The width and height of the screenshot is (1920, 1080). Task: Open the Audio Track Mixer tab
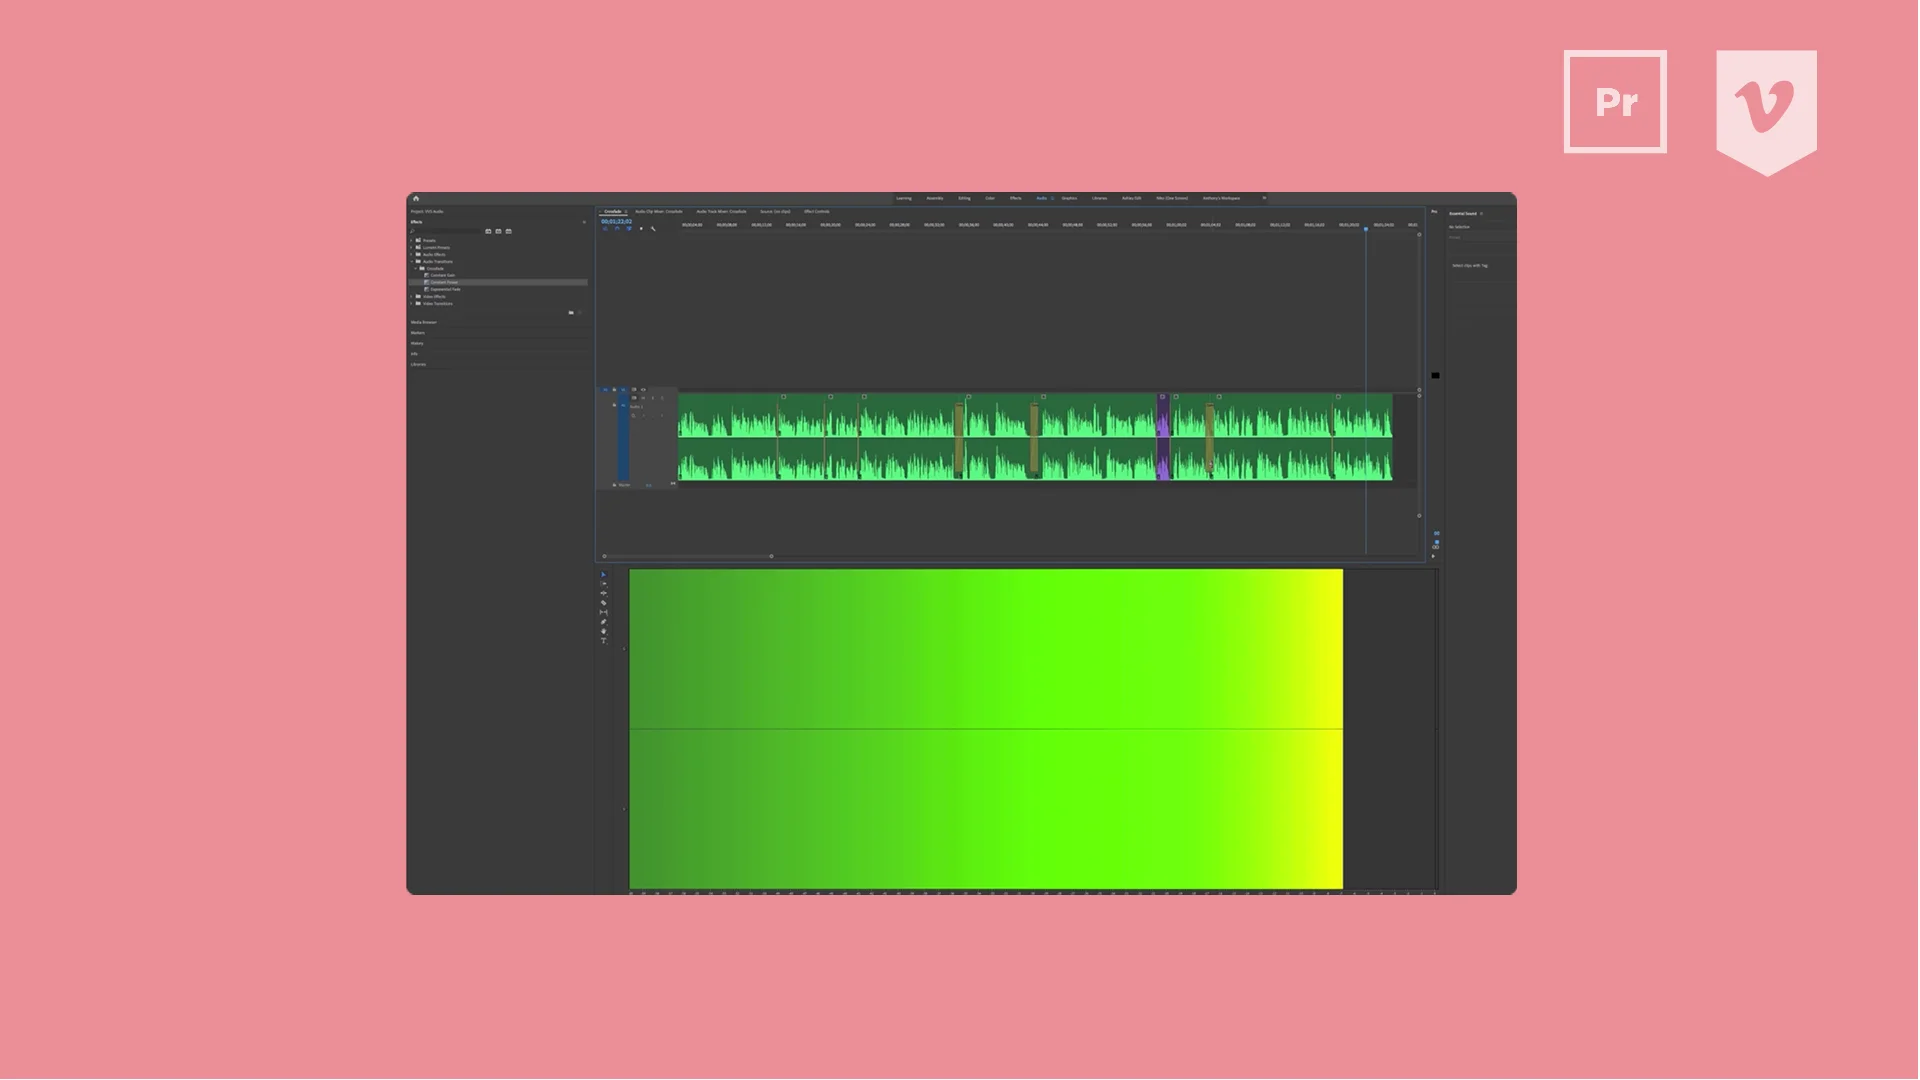(721, 212)
